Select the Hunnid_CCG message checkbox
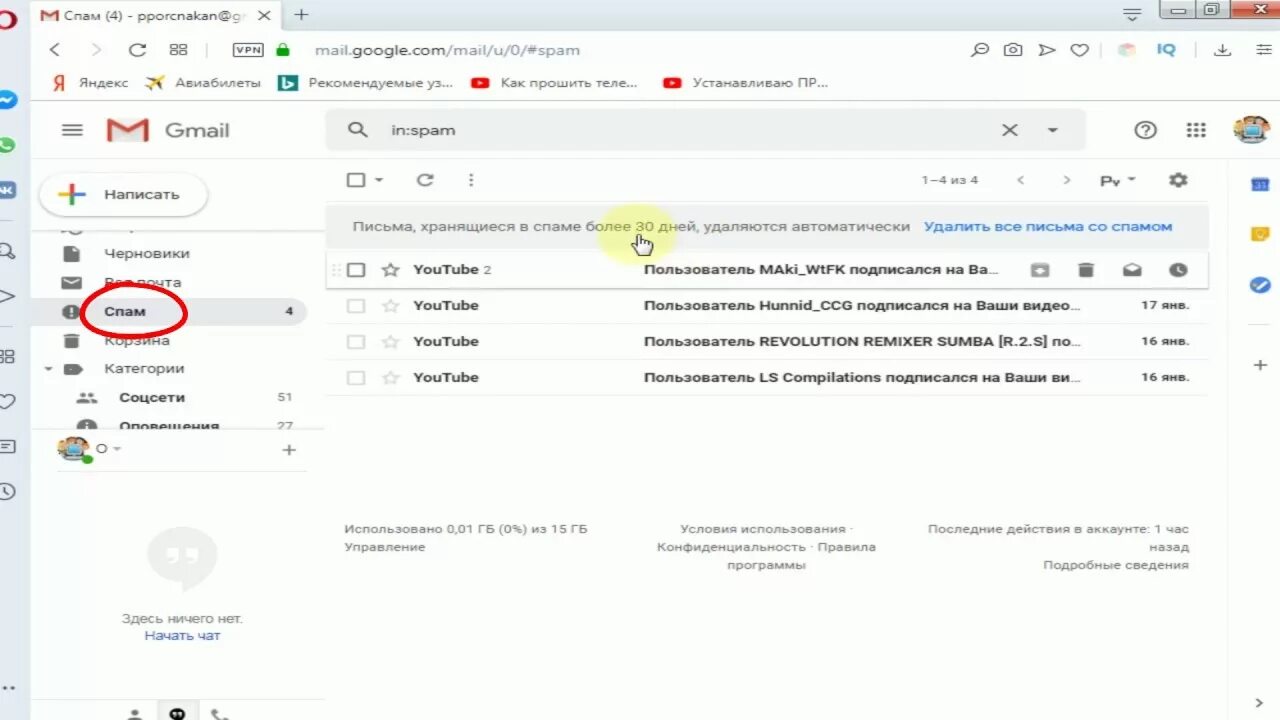The image size is (1280, 720). 356,306
